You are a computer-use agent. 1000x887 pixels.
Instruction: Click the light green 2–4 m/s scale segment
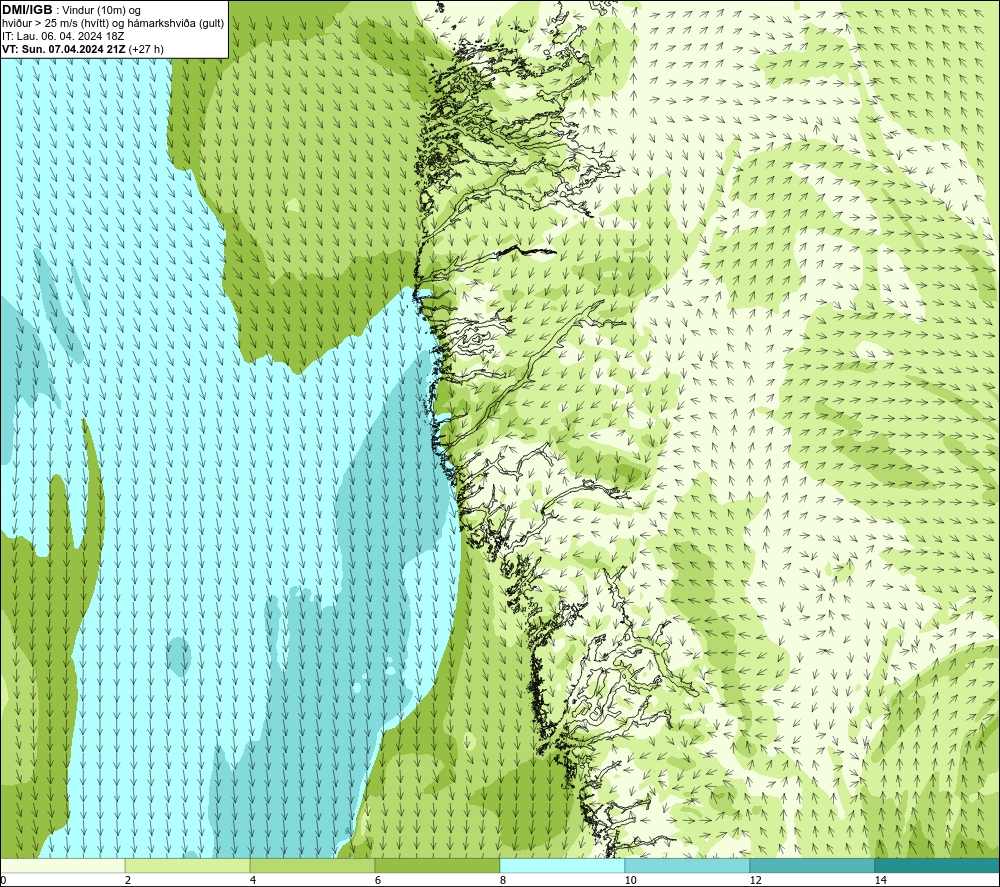pyautogui.click(x=188, y=865)
